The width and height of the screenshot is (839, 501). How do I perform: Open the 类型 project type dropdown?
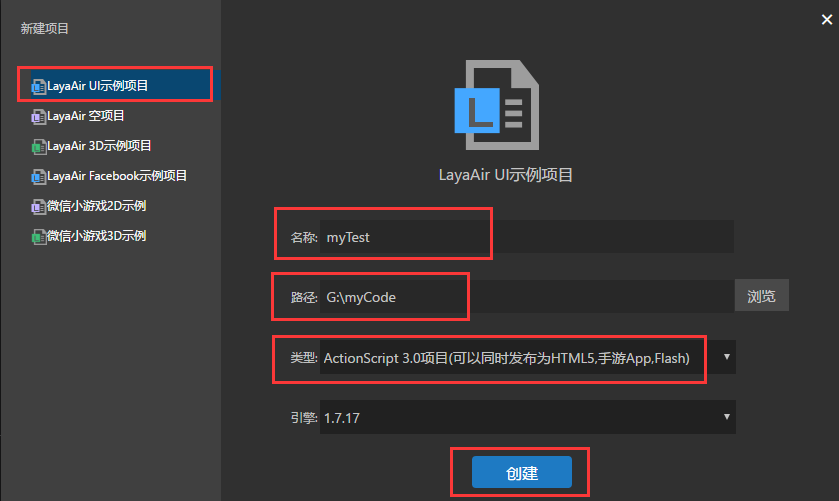tap(528, 358)
